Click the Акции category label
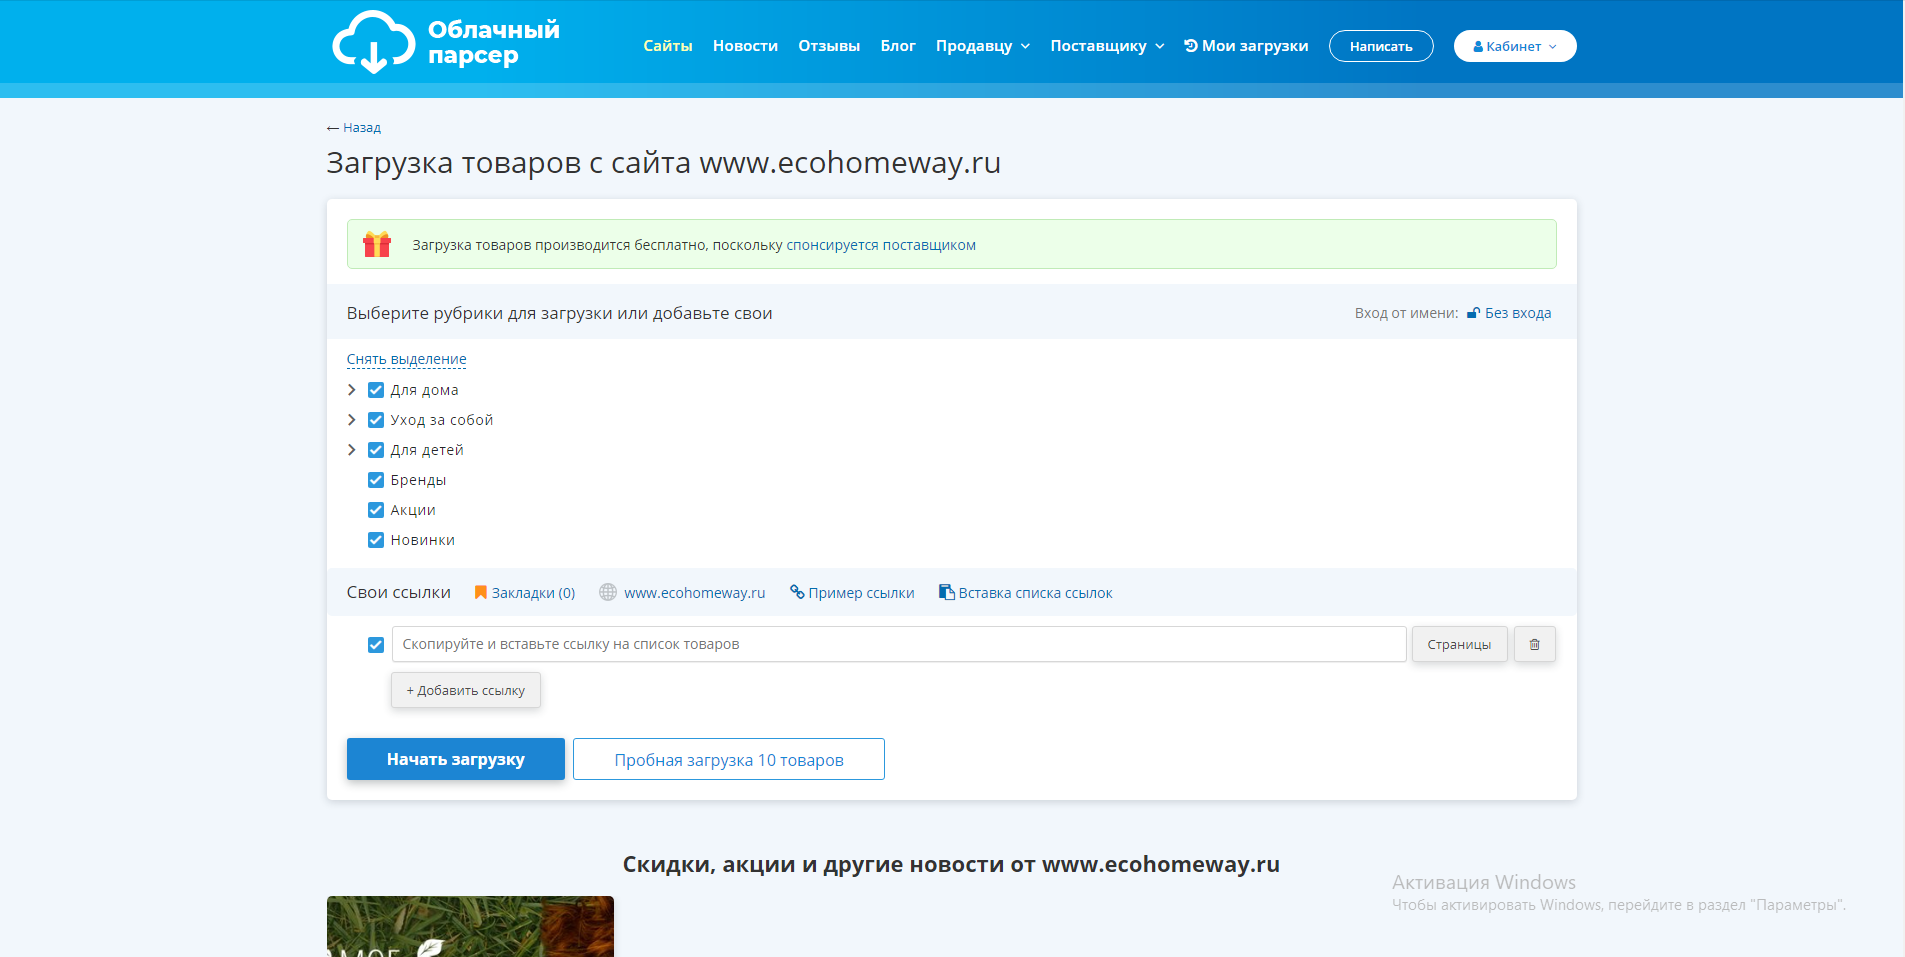 [x=413, y=510]
